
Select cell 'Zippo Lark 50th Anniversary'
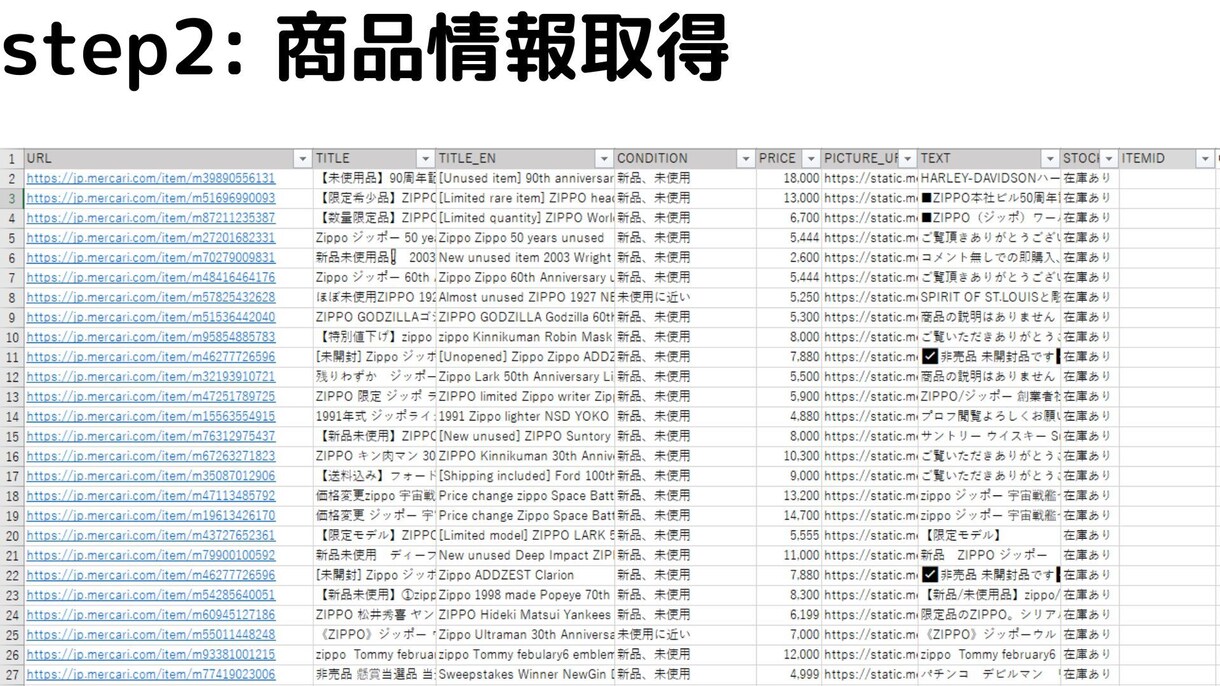[526, 377]
